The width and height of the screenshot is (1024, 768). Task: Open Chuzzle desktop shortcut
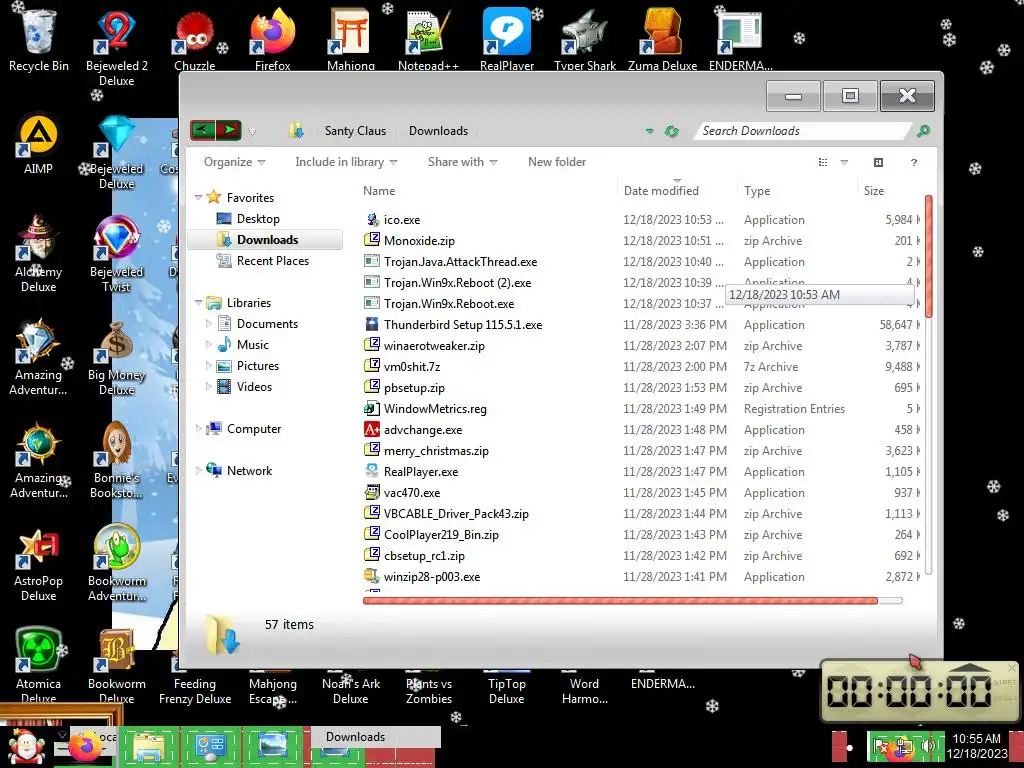(195, 39)
